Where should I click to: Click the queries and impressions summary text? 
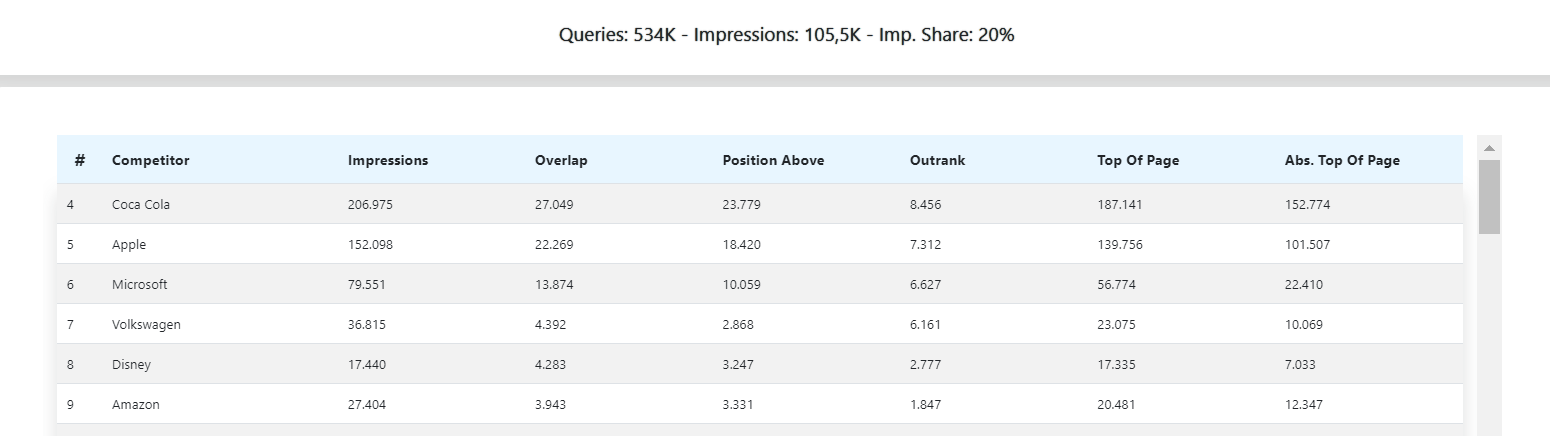pyautogui.click(x=786, y=35)
